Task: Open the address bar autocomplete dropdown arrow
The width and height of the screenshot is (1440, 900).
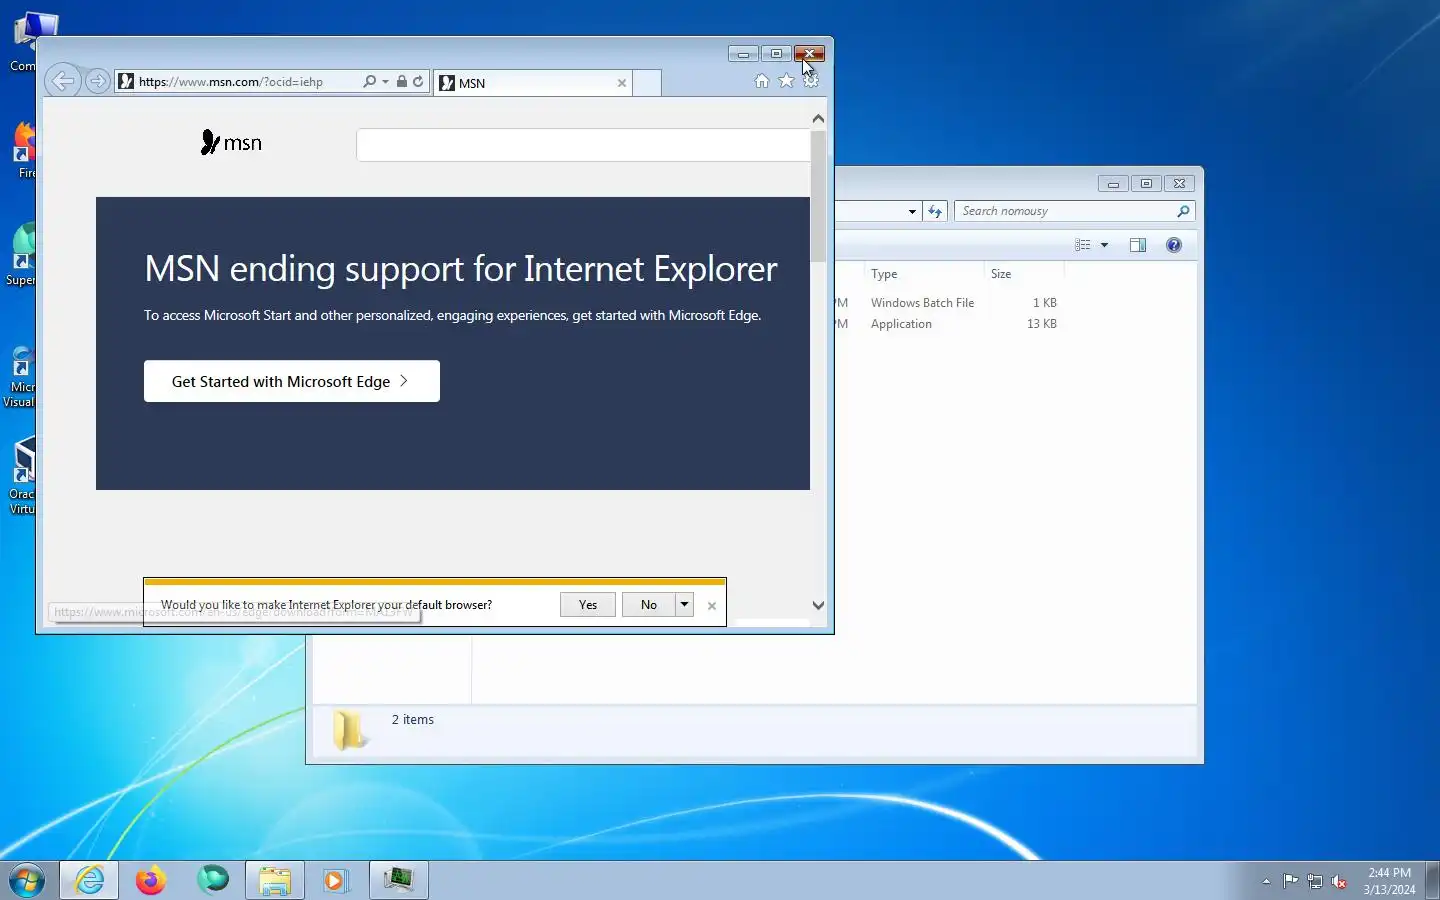Action: click(385, 82)
